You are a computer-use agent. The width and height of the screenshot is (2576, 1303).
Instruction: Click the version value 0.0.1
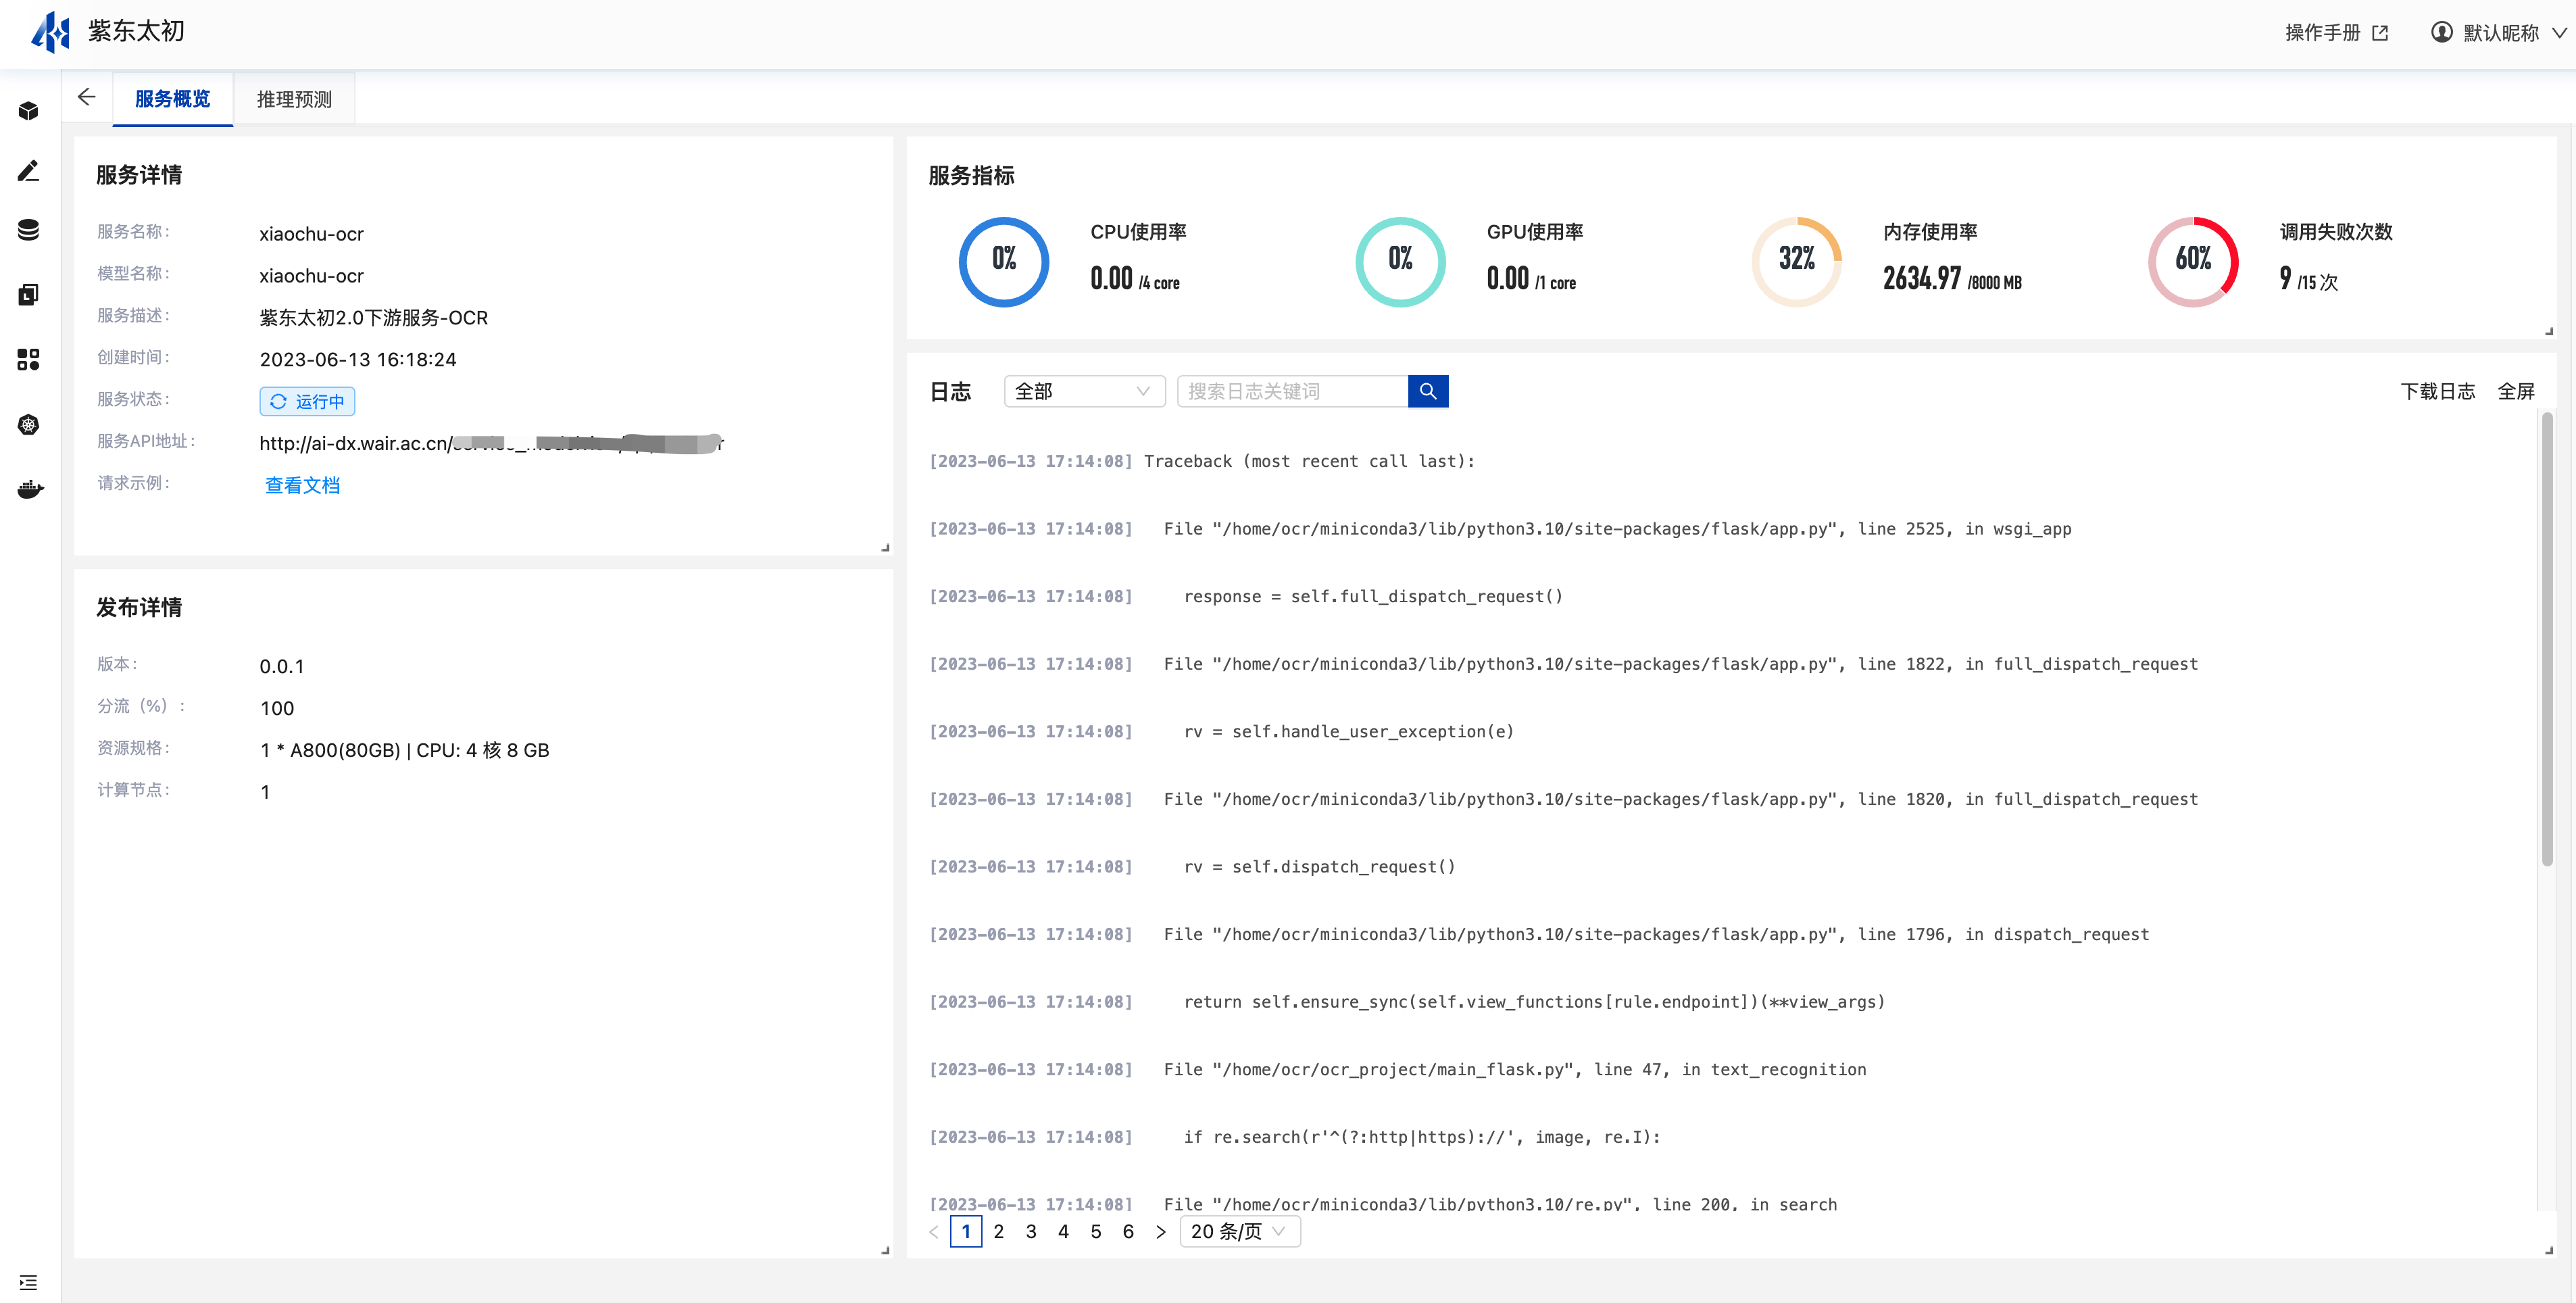point(282,666)
